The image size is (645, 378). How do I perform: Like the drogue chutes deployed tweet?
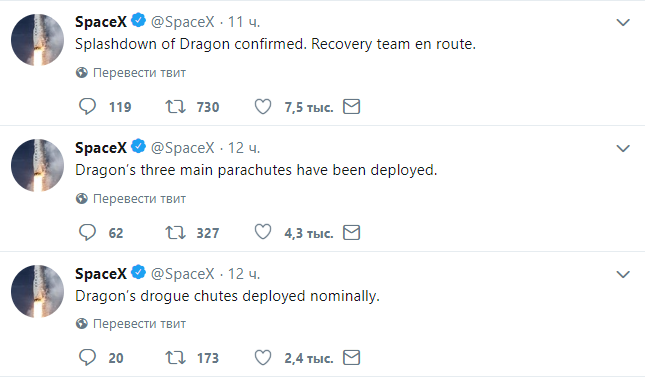[x=263, y=357]
